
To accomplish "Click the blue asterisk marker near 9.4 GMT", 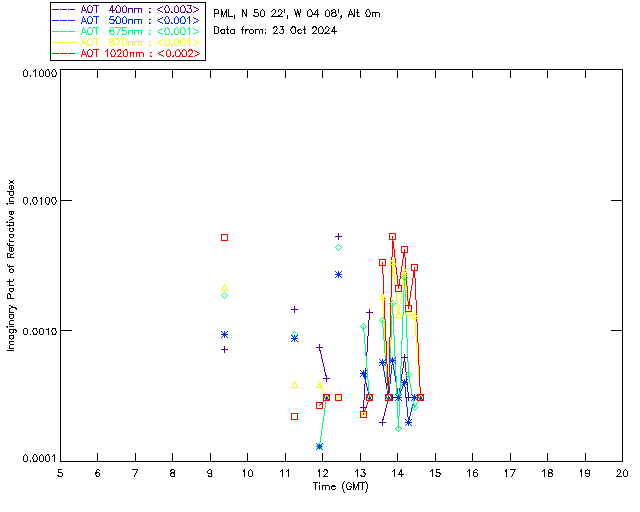I will tap(224, 334).
